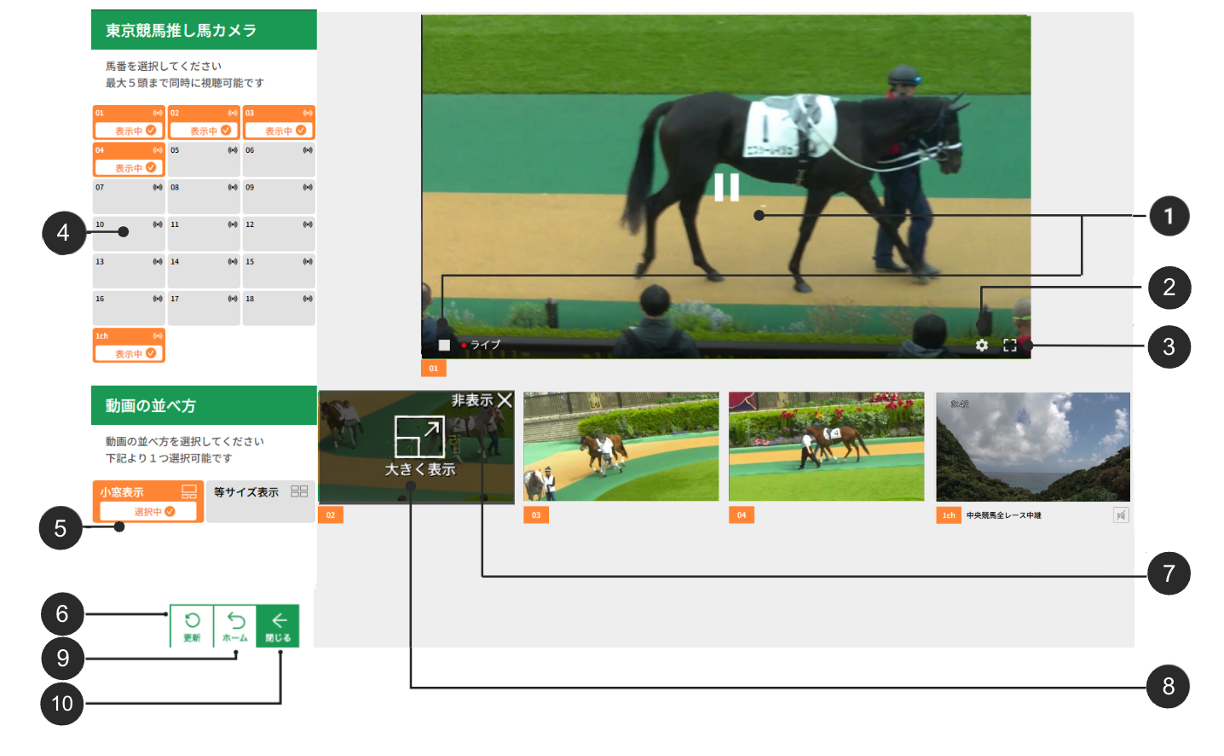
Task: Click the 1ch sky view thumbnail
Action: (1033, 447)
